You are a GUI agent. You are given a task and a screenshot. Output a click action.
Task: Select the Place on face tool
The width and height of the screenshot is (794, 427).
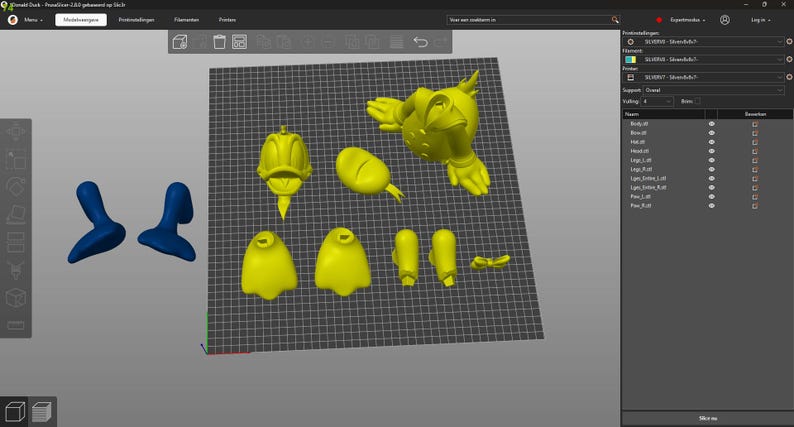click(x=16, y=215)
